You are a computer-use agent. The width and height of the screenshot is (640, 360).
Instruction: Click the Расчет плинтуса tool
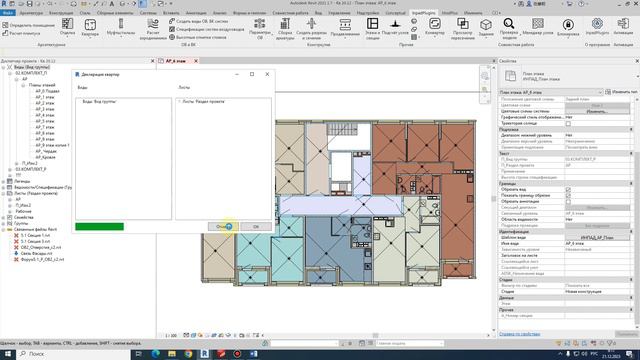[21, 33]
